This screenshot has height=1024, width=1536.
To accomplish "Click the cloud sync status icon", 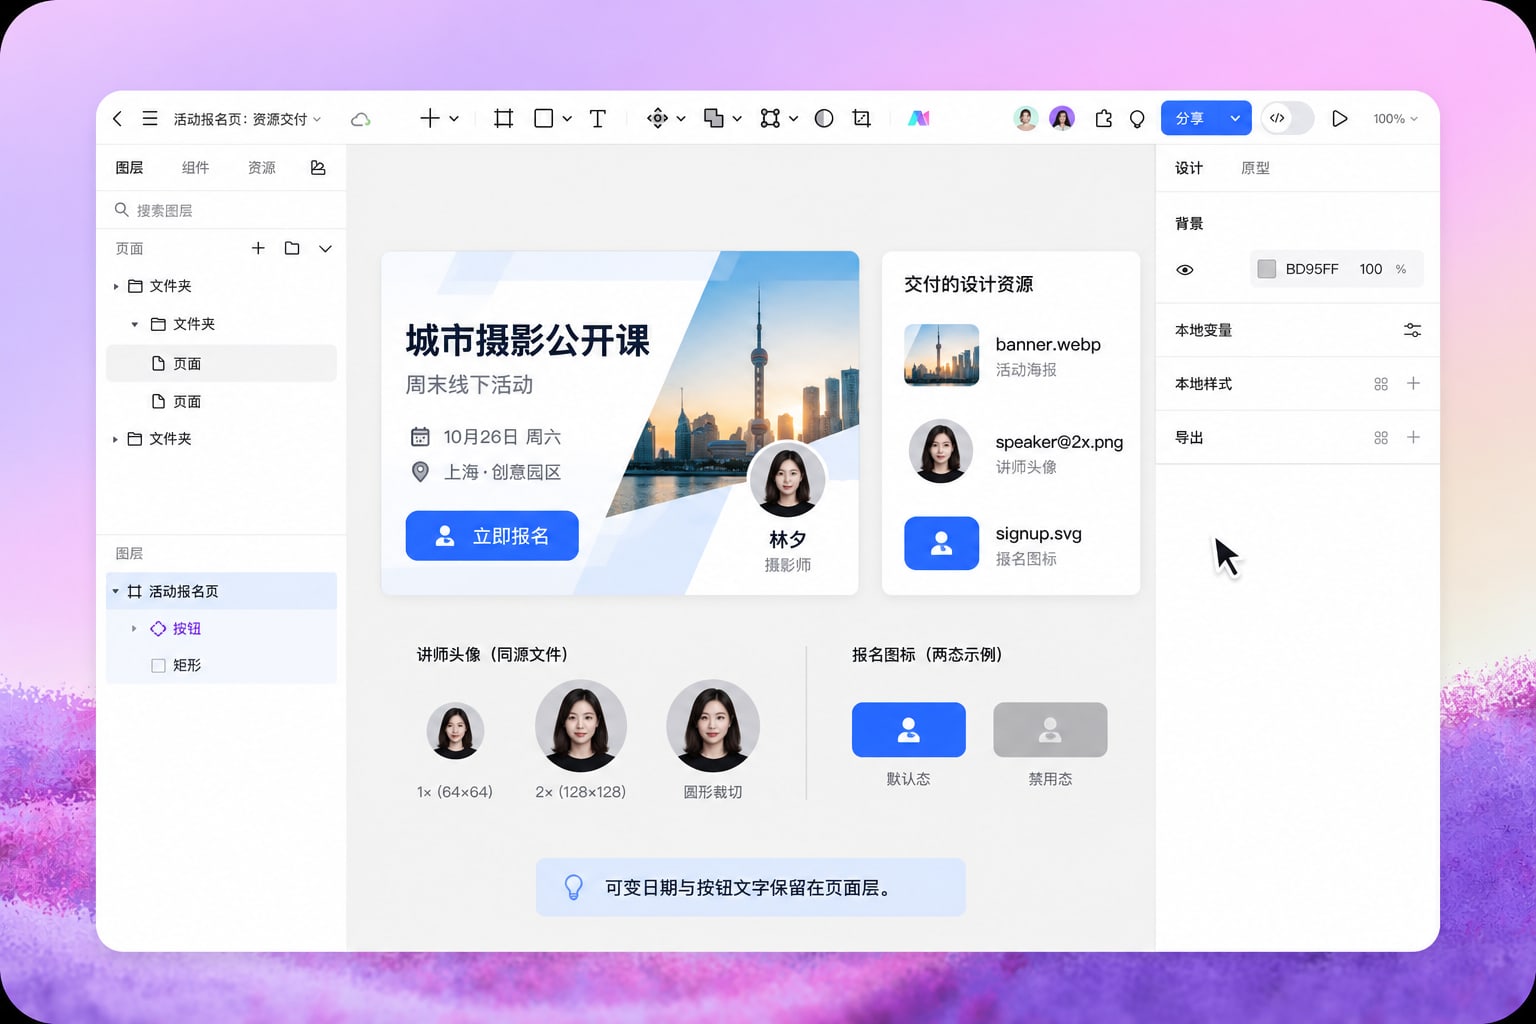I will (361, 119).
